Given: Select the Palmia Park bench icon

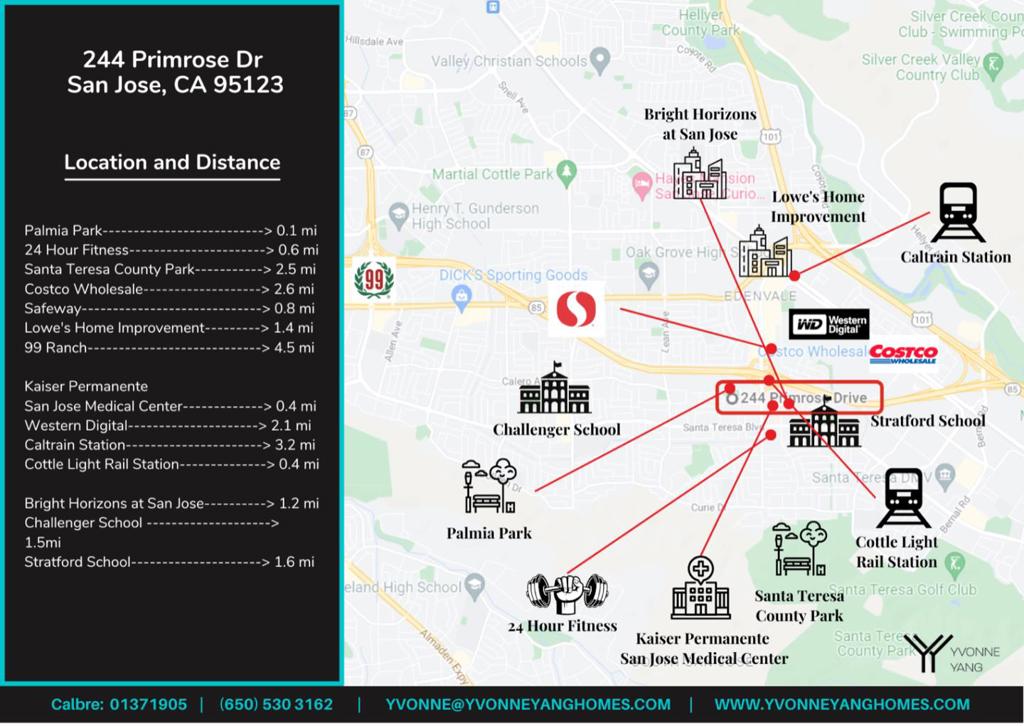Looking at the screenshot, I should tap(489, 487).
